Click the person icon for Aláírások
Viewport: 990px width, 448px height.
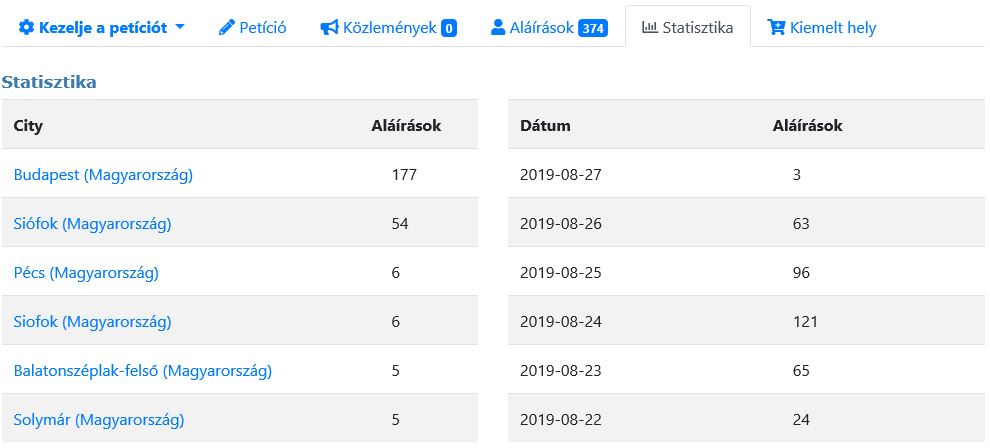498,28
